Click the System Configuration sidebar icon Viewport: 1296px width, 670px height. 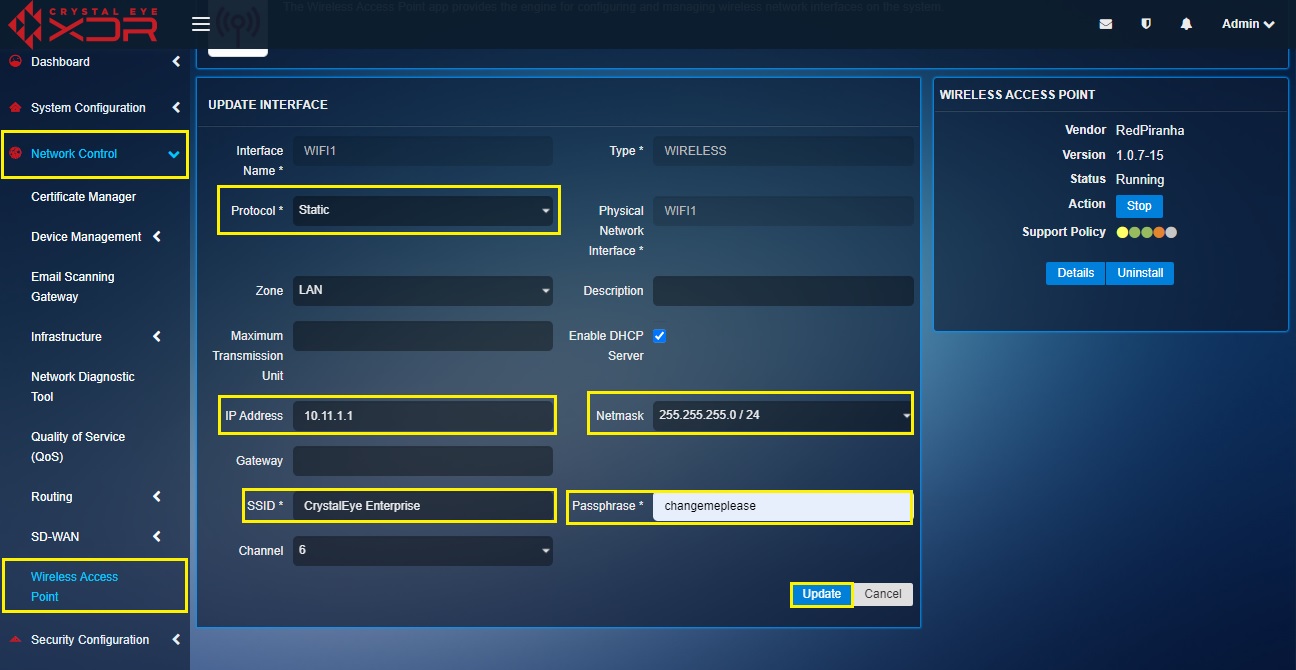[x=15, y=108]
